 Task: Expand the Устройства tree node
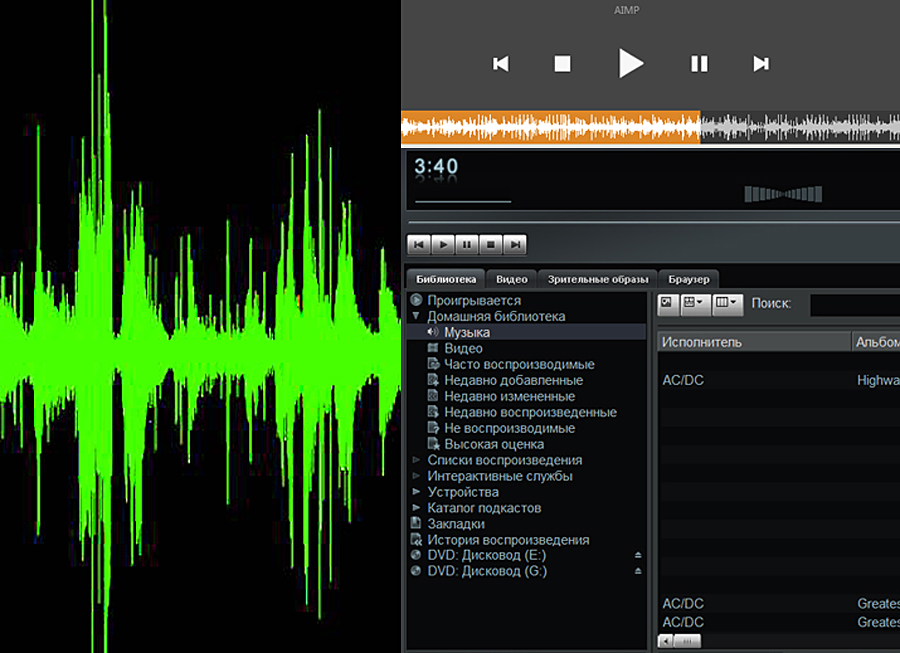click(417, 492)
